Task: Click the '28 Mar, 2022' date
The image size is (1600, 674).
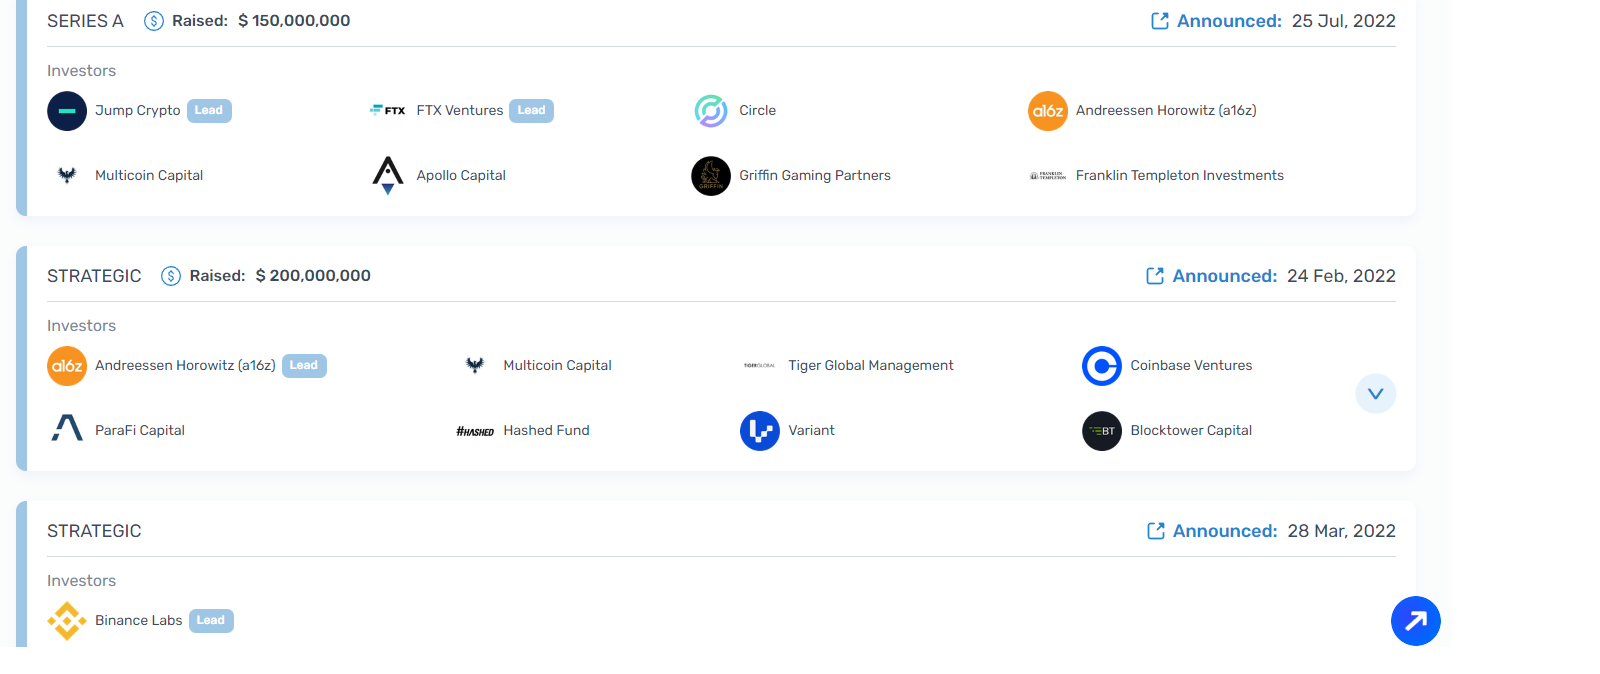Action: [x=1342, y=531]
